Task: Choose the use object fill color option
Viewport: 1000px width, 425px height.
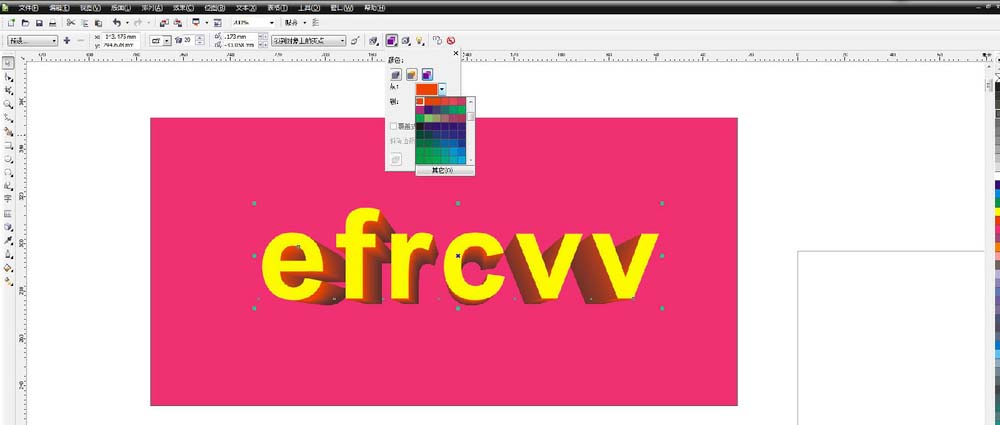Action: click(x=396, y=75)
